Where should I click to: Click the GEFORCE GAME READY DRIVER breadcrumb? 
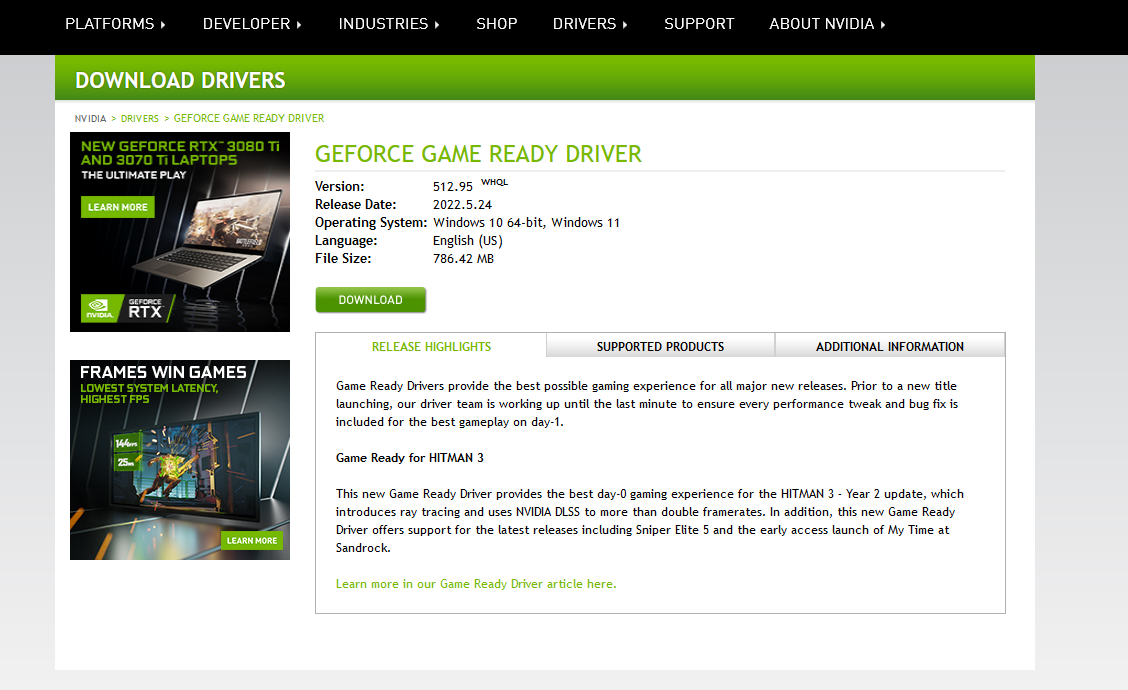[x=248, y=118]
